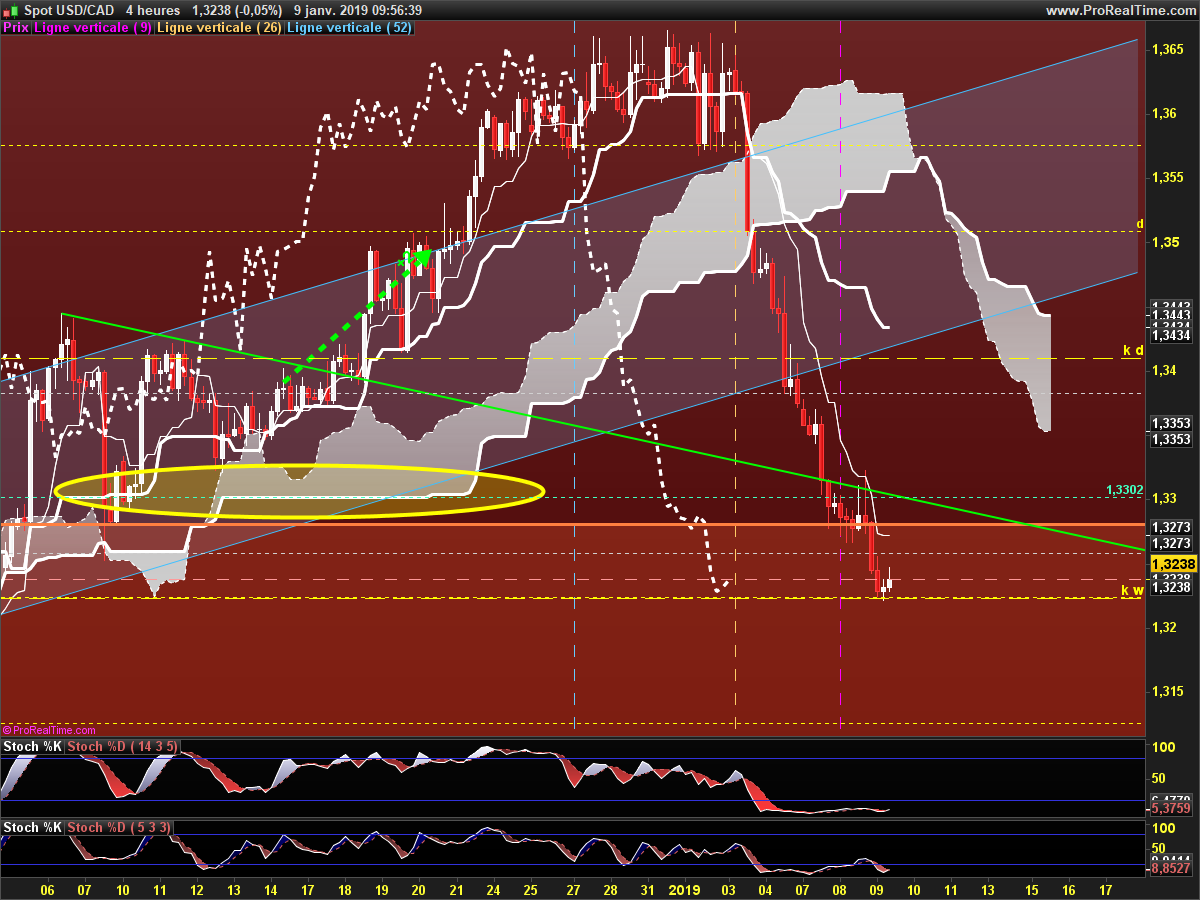Click the red 5,3759 stochastic value tag
Screen dimensions: 1200x900
[1170, 809]
